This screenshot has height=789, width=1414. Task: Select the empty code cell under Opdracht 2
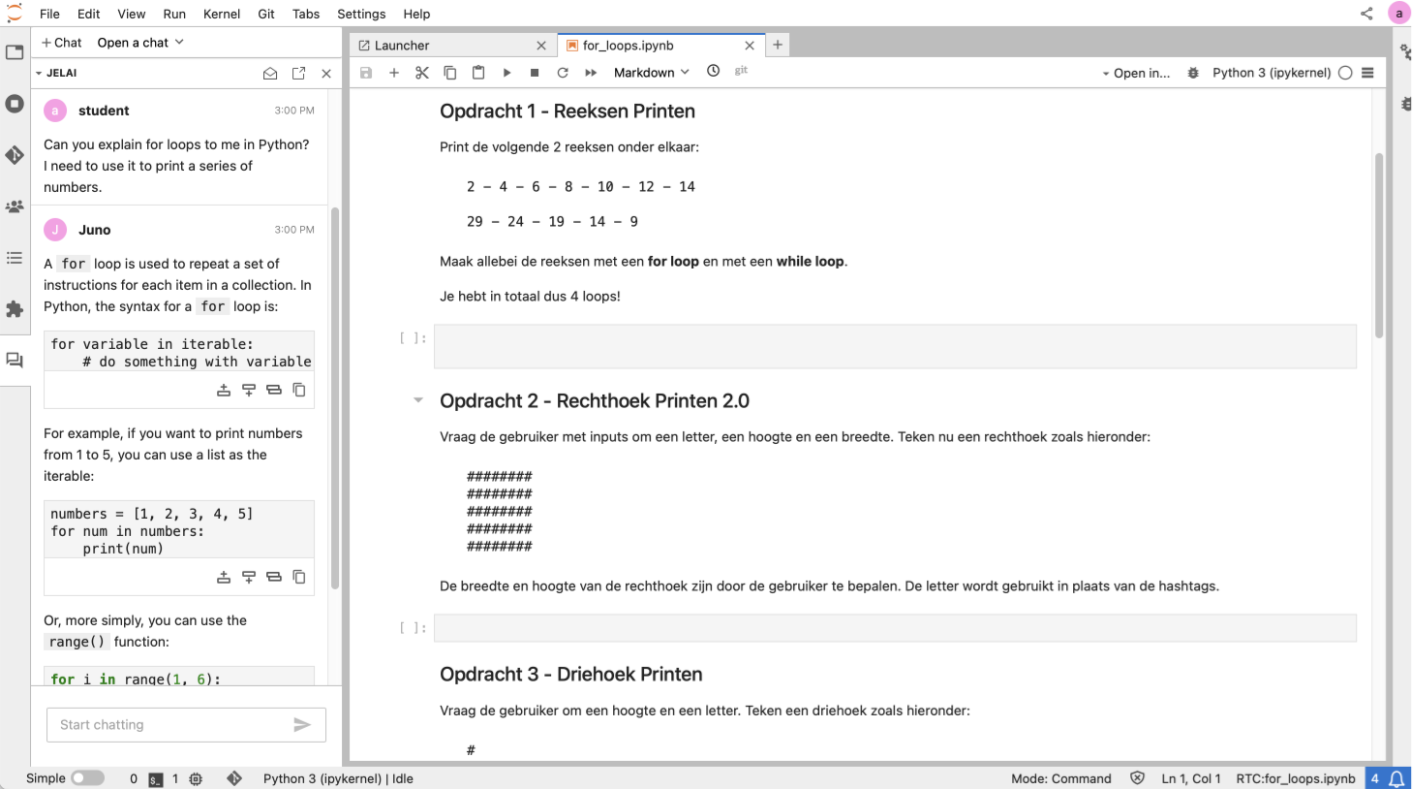click(895, 628)
